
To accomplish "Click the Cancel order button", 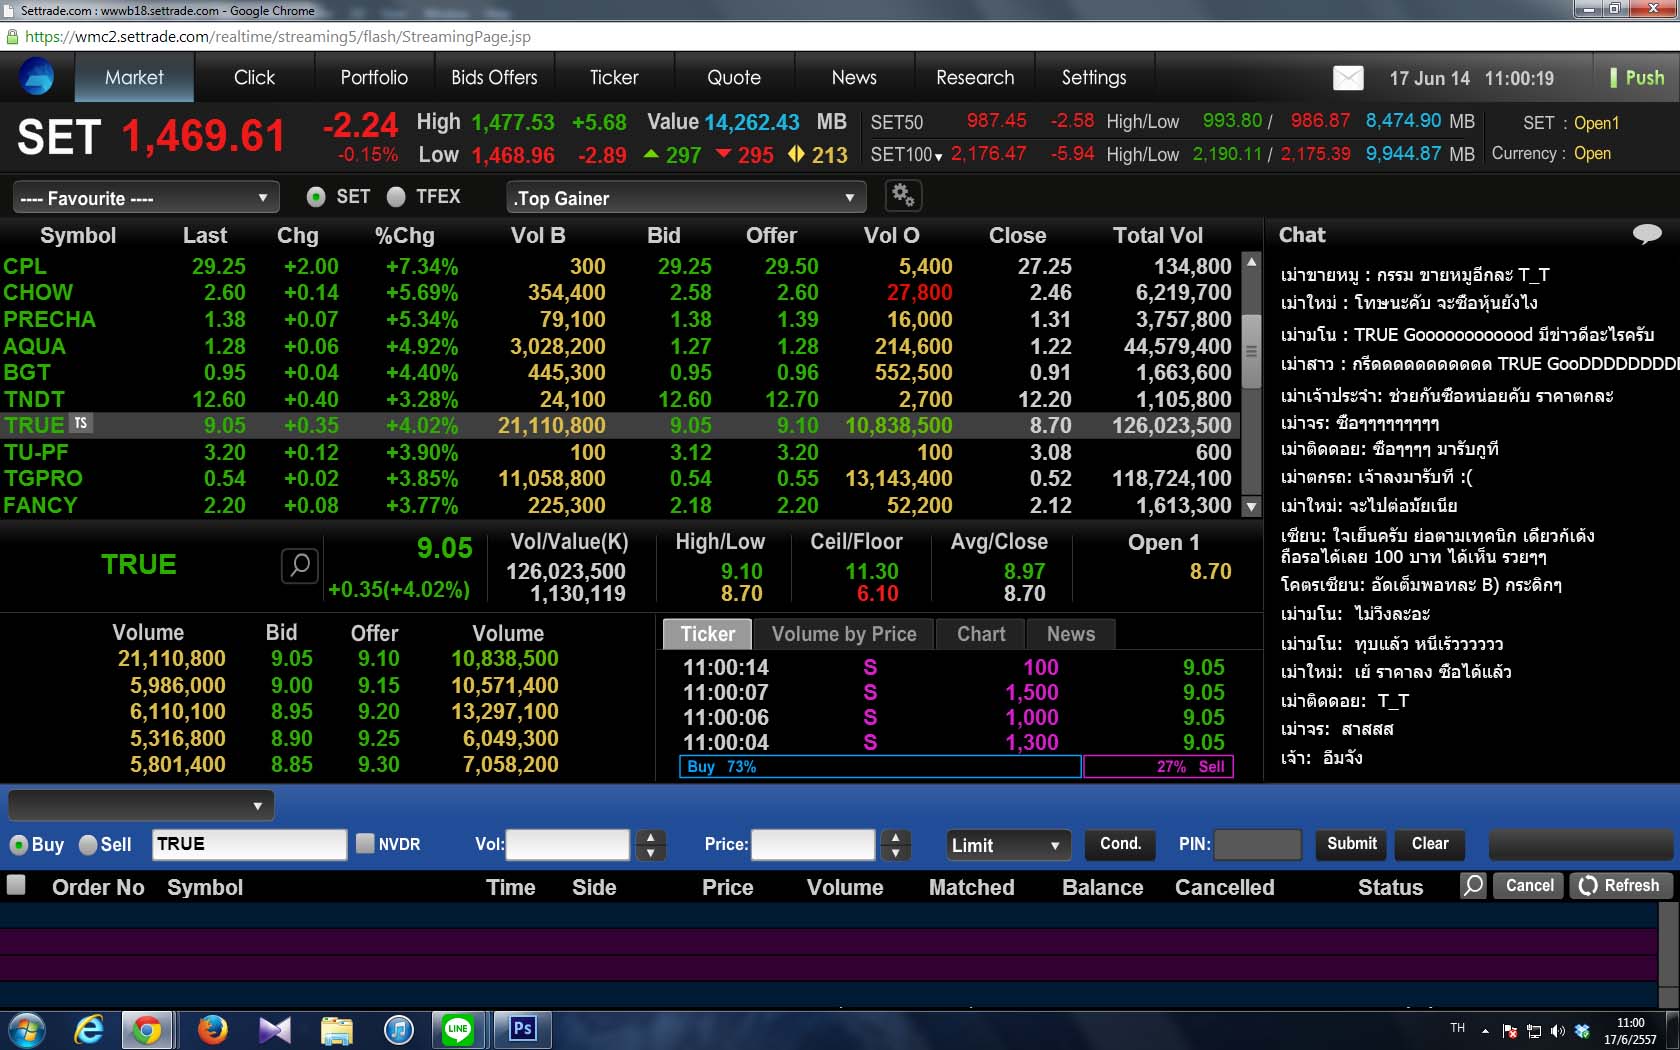I will pos(1530,886).
